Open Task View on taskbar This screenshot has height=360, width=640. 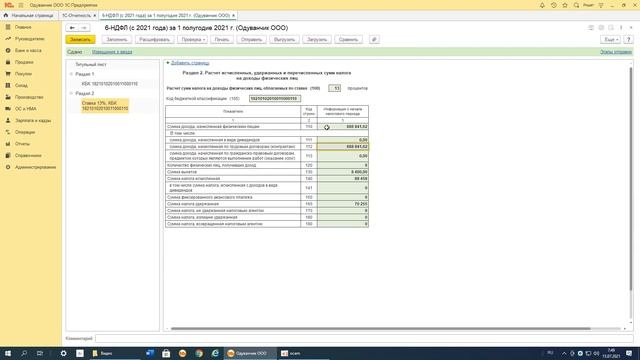point(40,353)
